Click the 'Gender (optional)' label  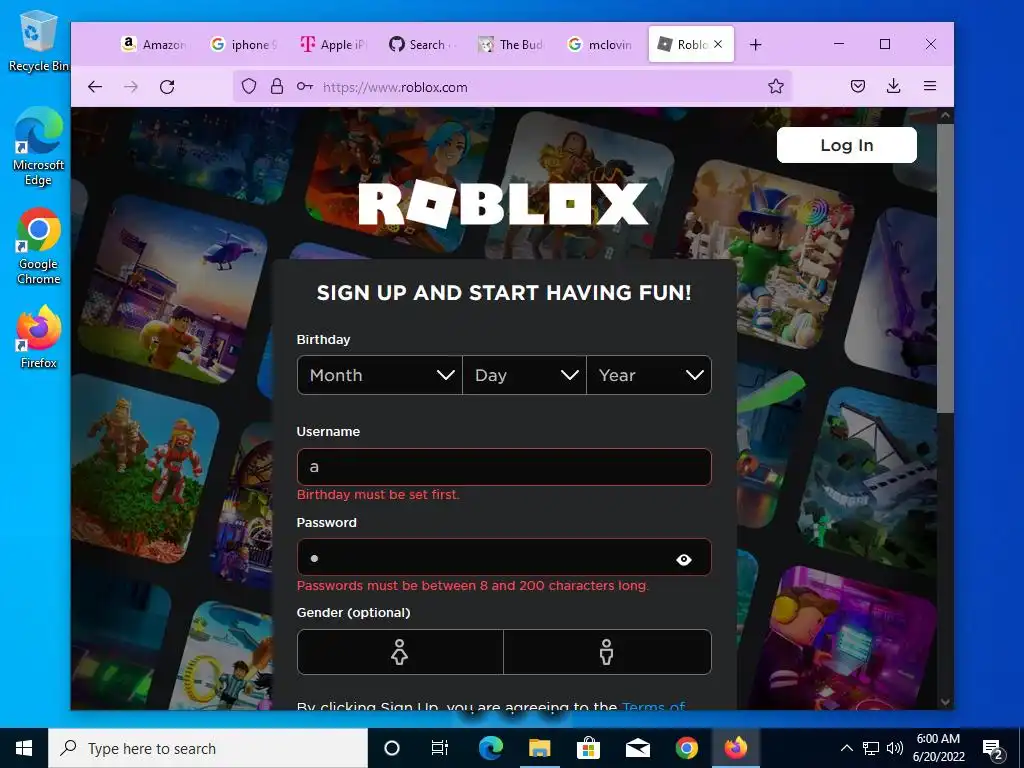(x=353, y=613)
